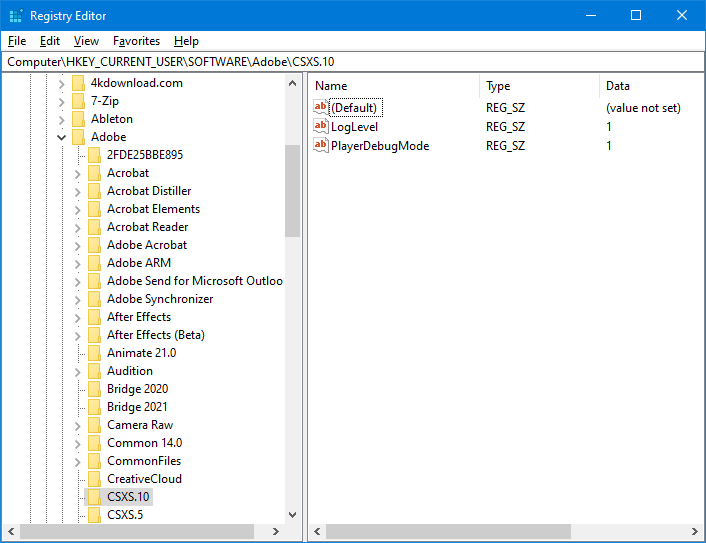Click the Acrobat folder icon

click(x=95, y=173)
